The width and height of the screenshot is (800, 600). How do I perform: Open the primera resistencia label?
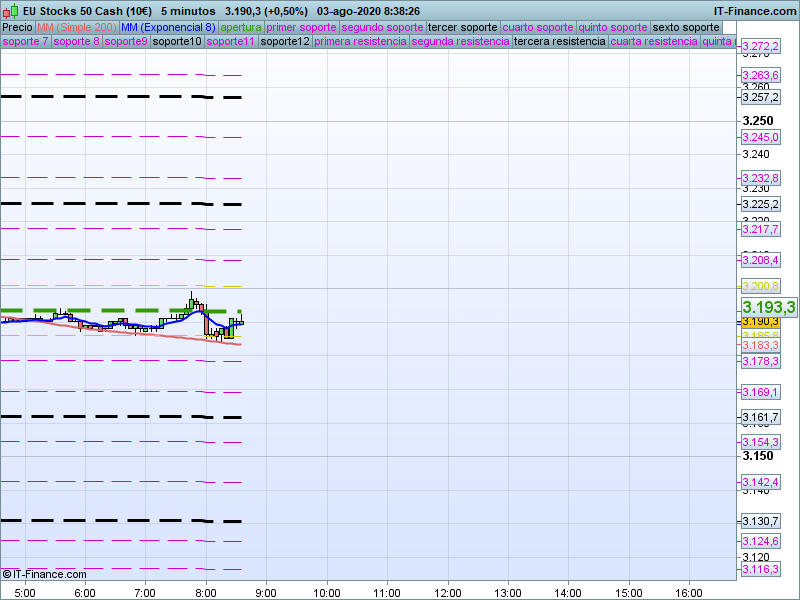(360, 42)
